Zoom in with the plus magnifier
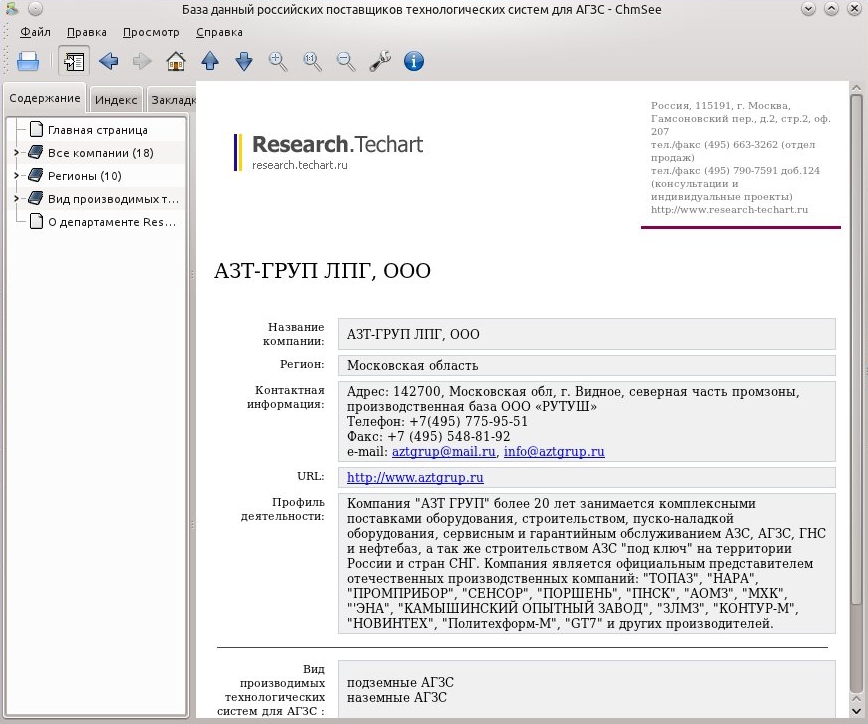Image resolution: width=868 pixels, height=724 pixels. [278, 61]
